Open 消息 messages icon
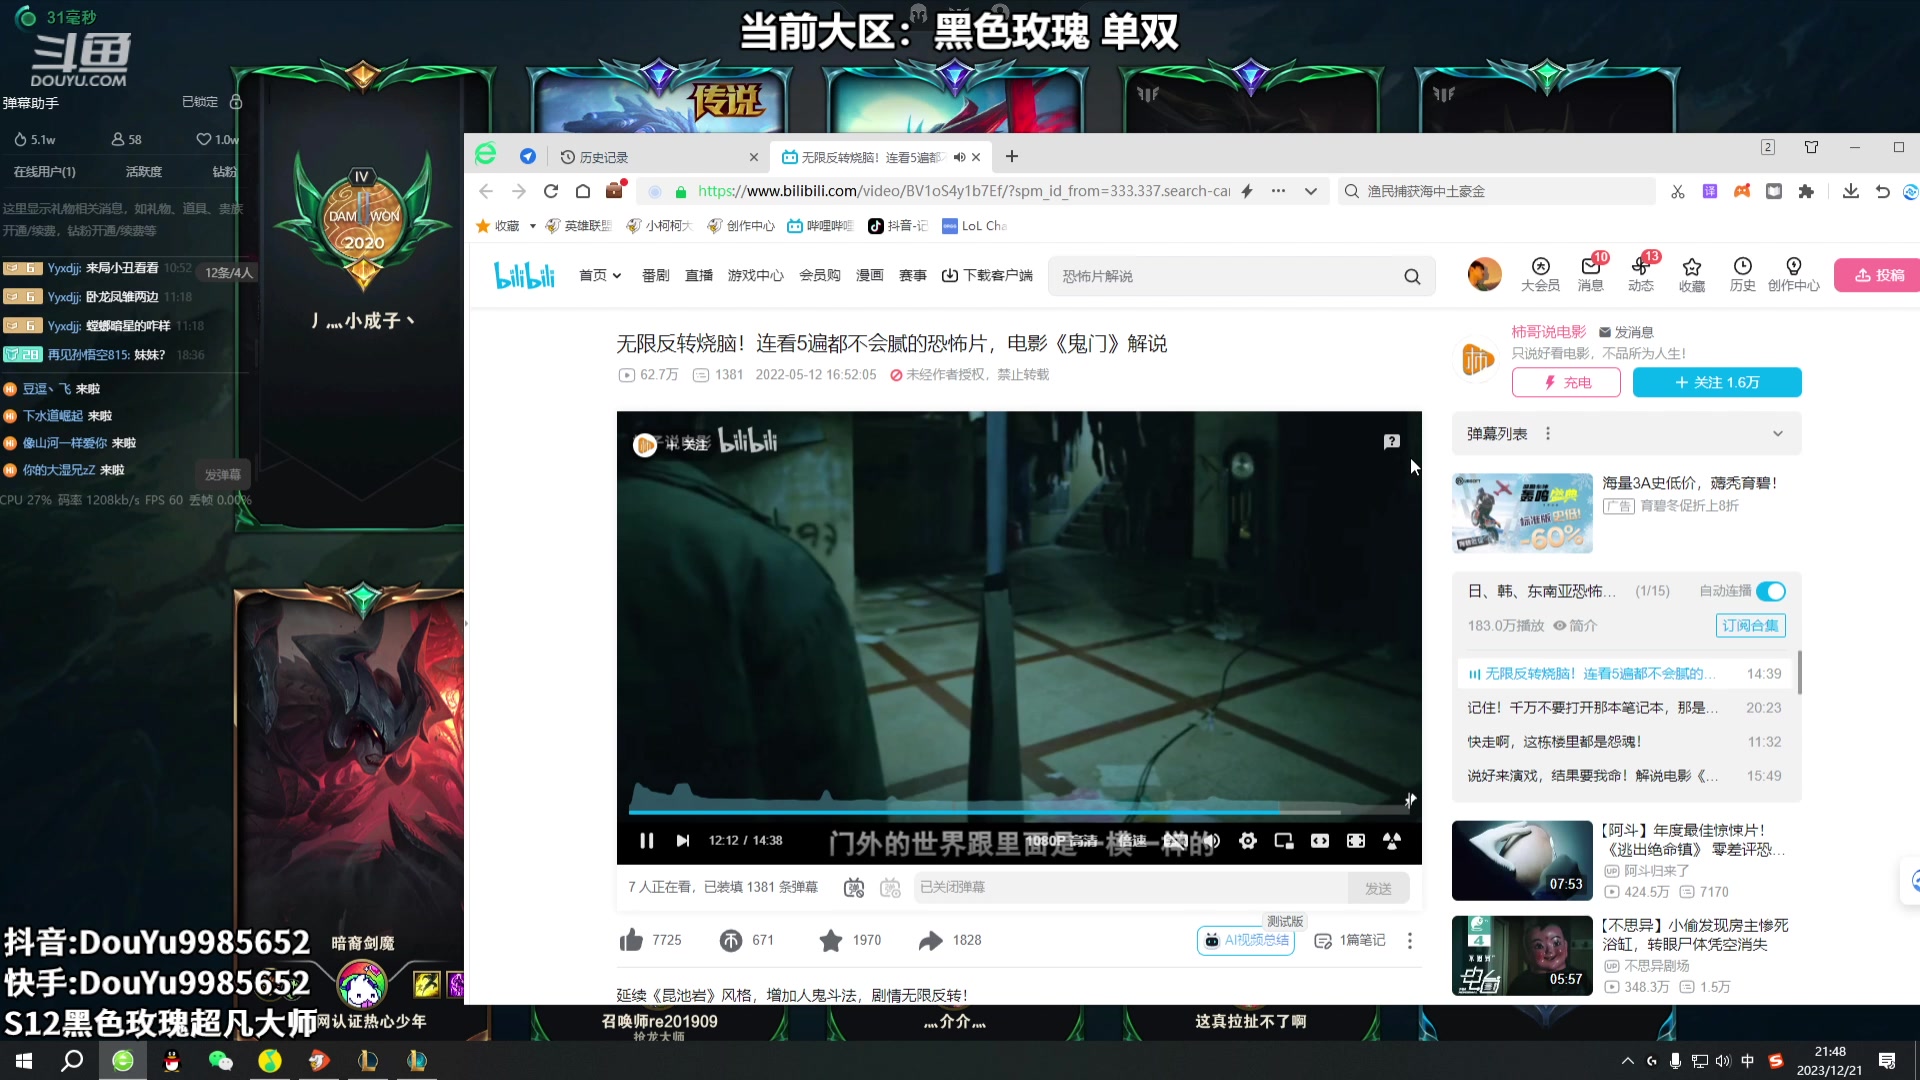 (1591, 273)
